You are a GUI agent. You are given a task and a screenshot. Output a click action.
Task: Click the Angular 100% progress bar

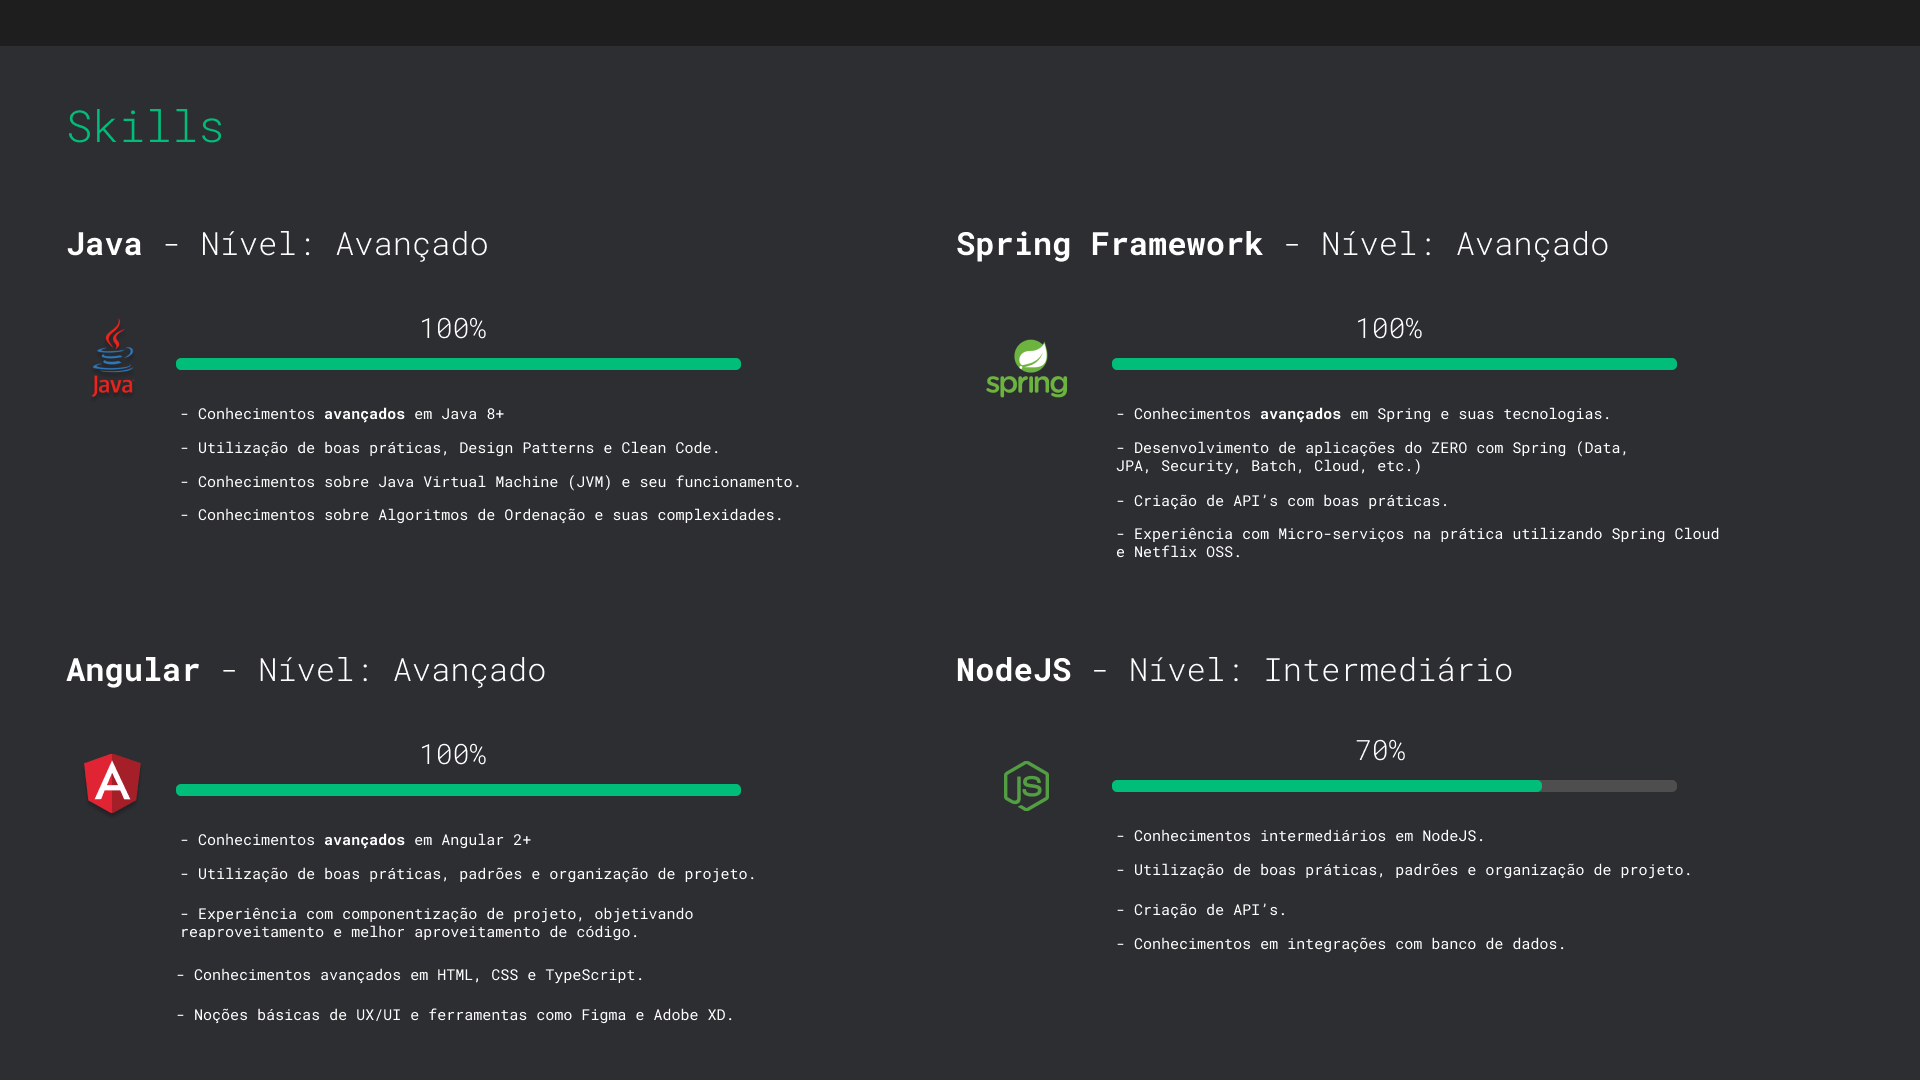458,790
